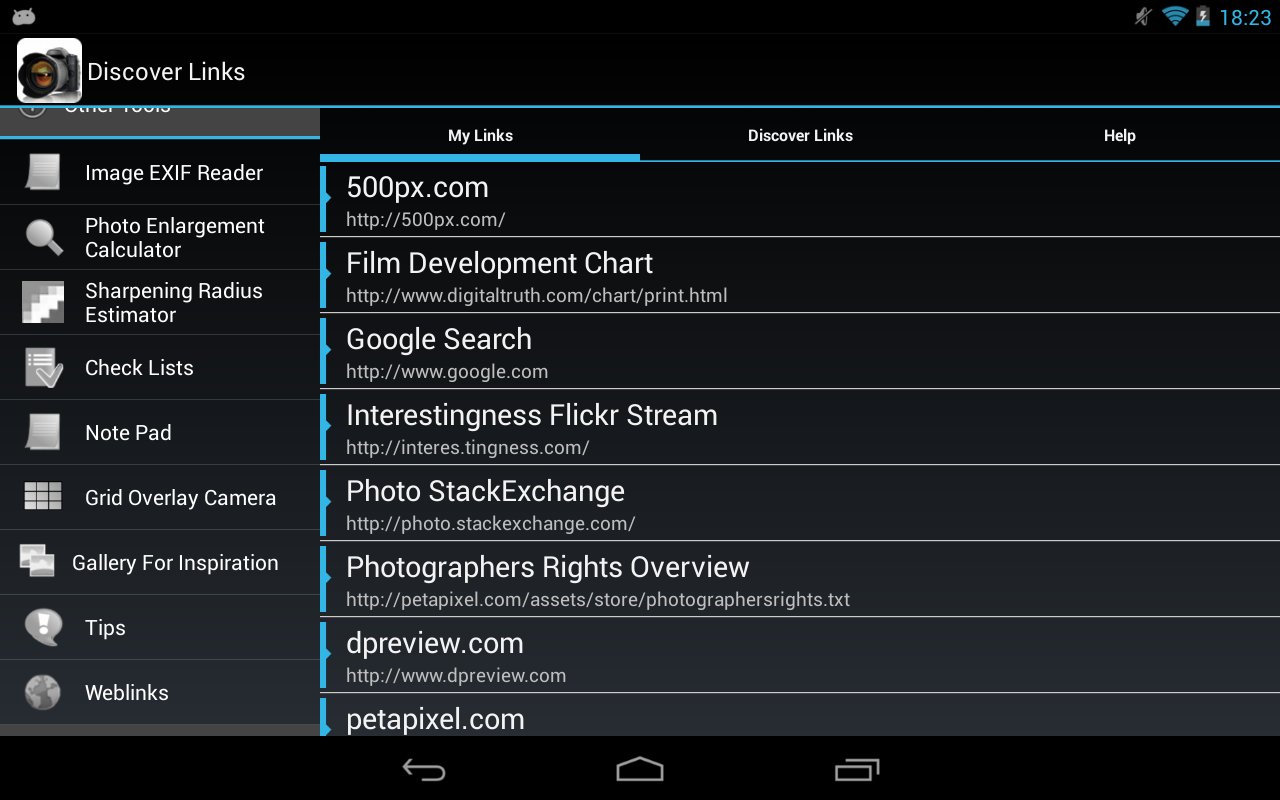Viewport: 1280px width, 800px height.
Task: Switch to the Discover Links tab
Action: tap(800, 135)
